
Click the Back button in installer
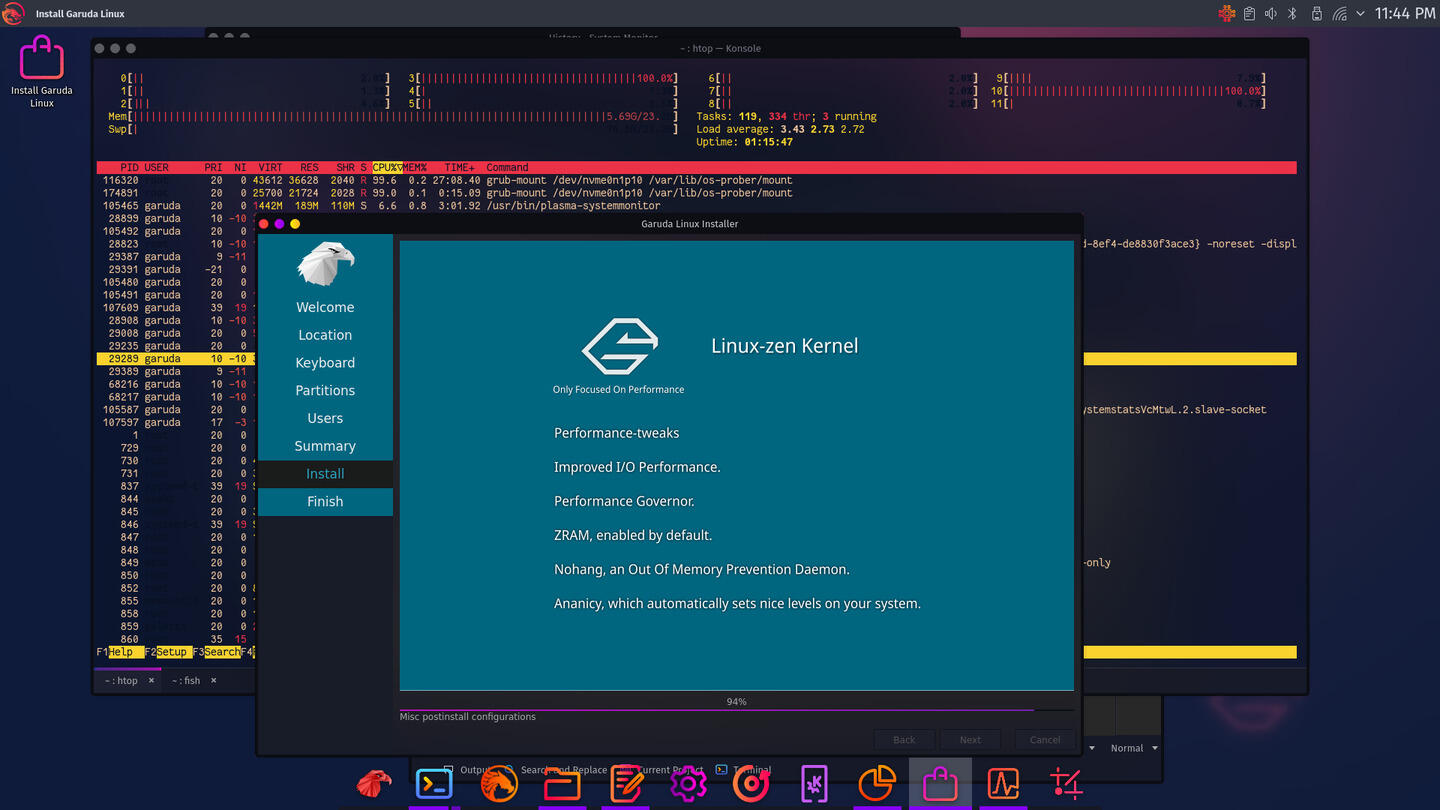point(904,740)
